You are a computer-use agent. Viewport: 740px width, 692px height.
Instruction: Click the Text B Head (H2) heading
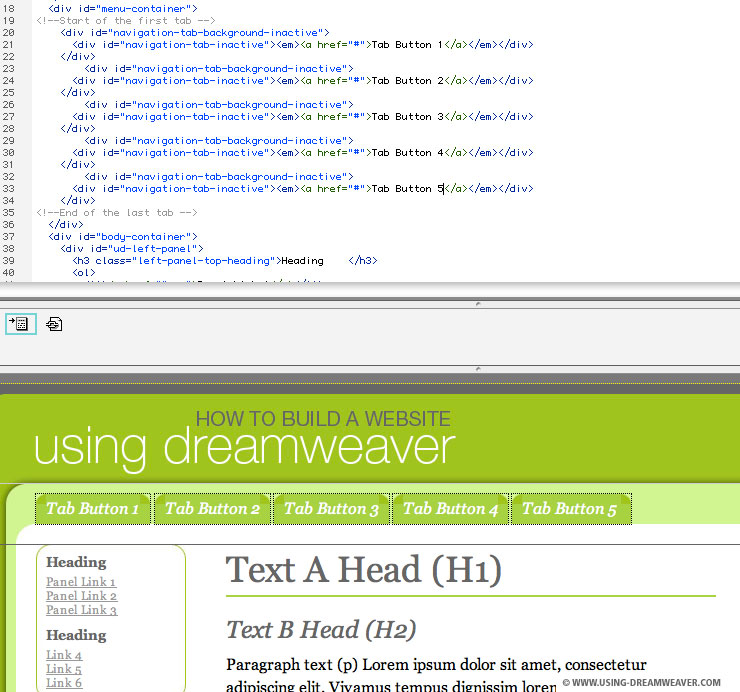point(321,630)
